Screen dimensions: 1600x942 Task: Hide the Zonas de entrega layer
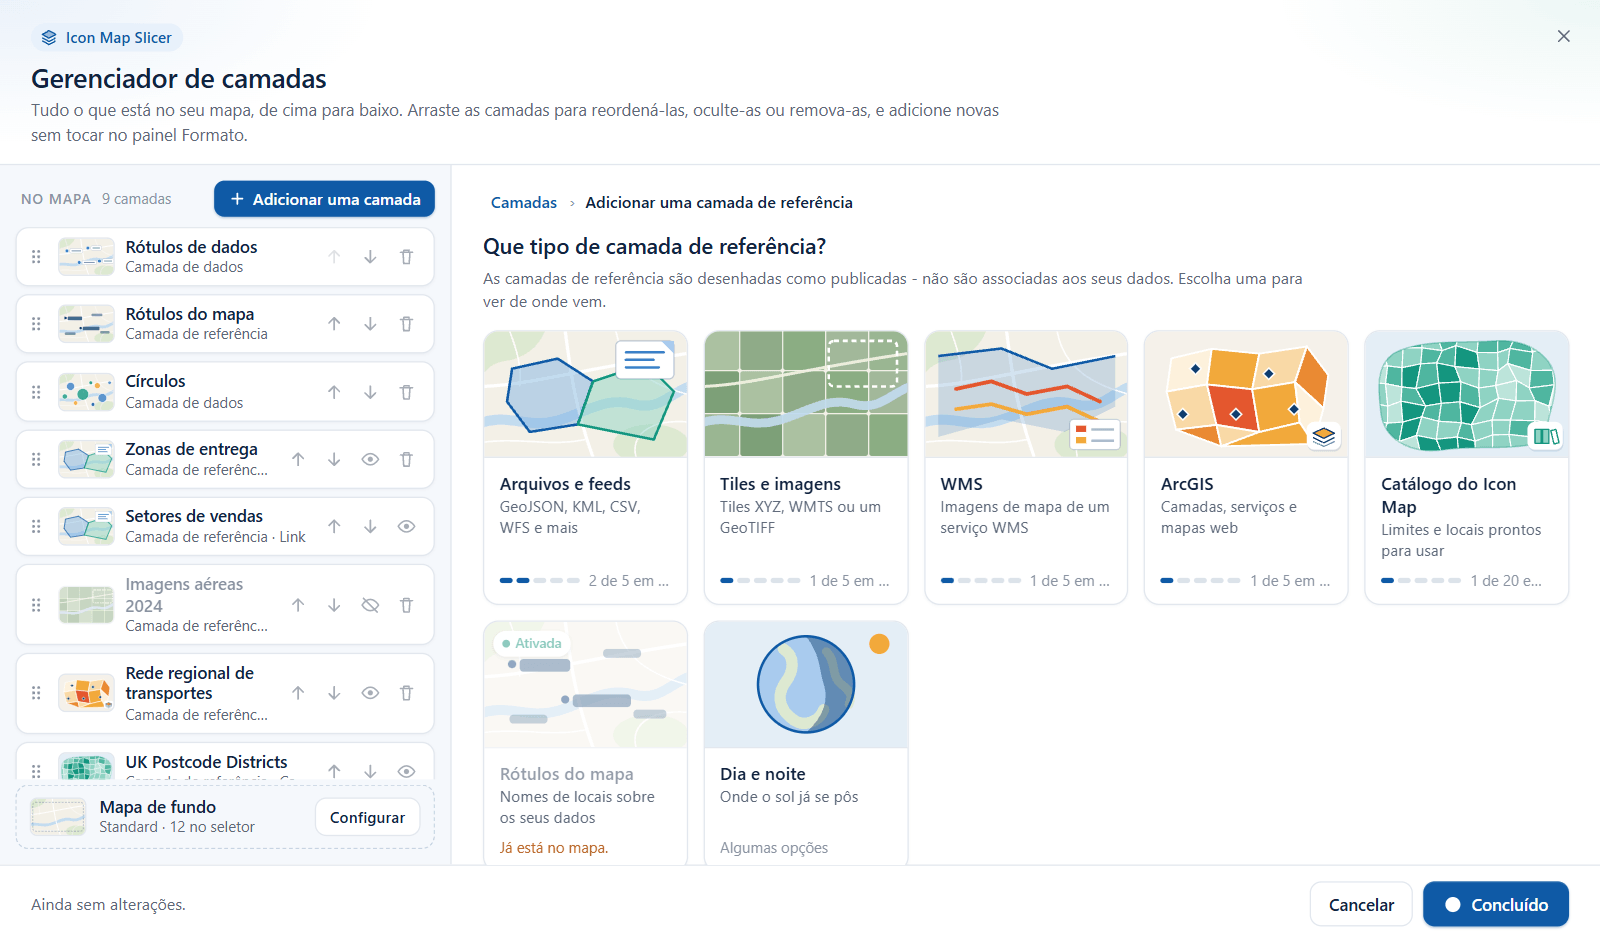coord(370,459)
